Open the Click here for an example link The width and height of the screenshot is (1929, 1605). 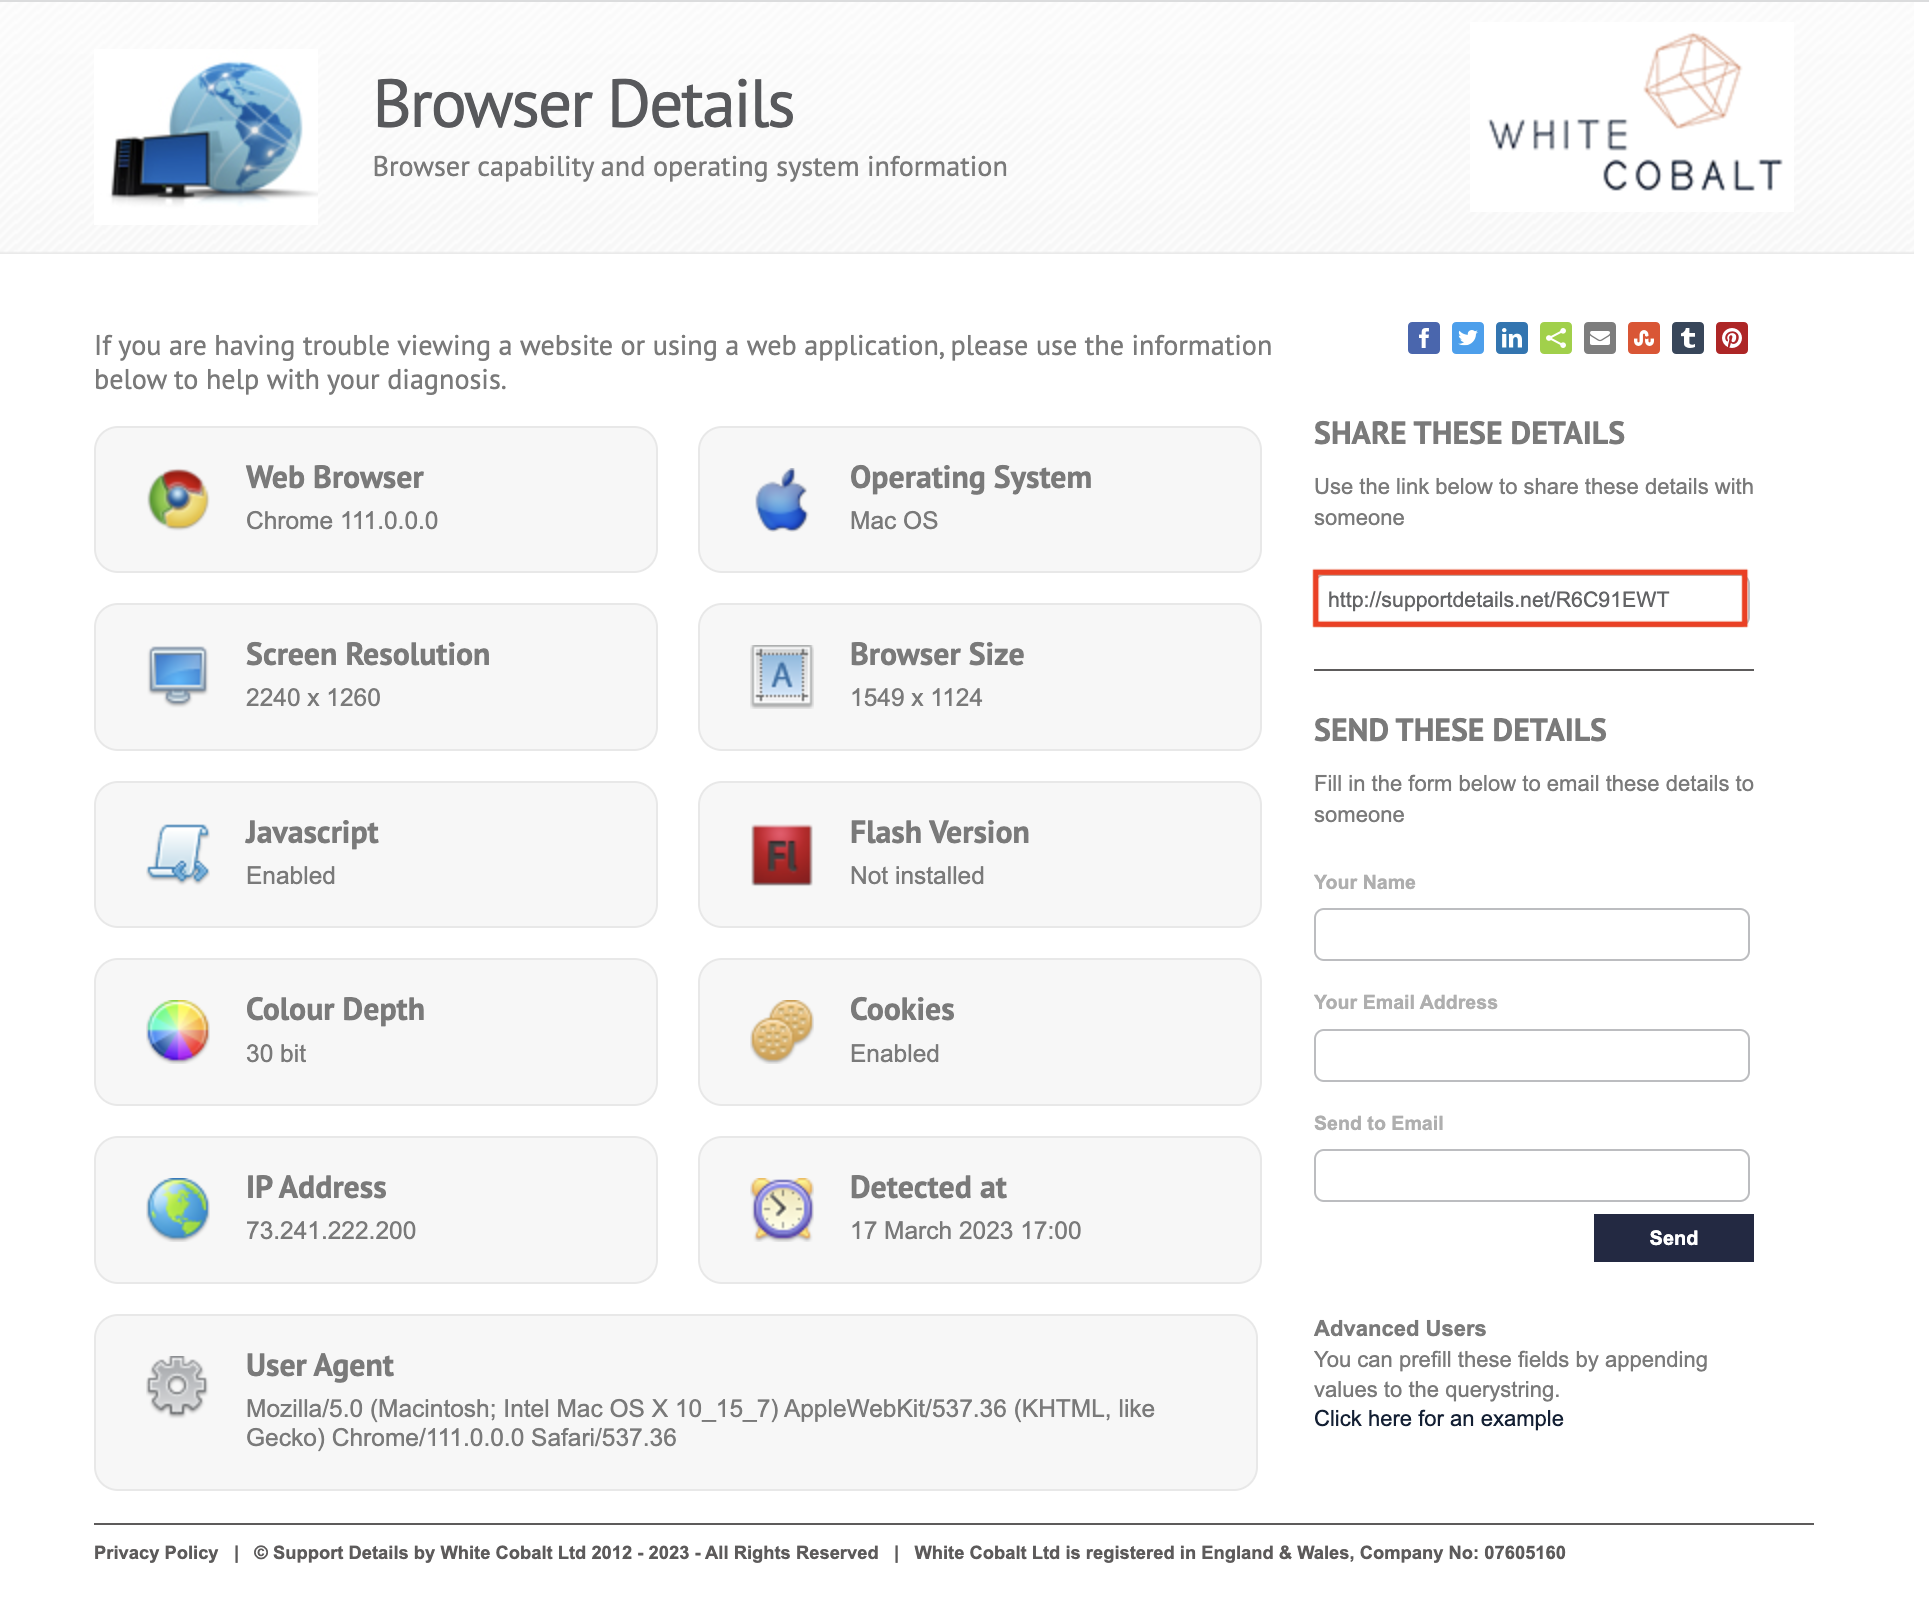click(x=1438, y=1418)
